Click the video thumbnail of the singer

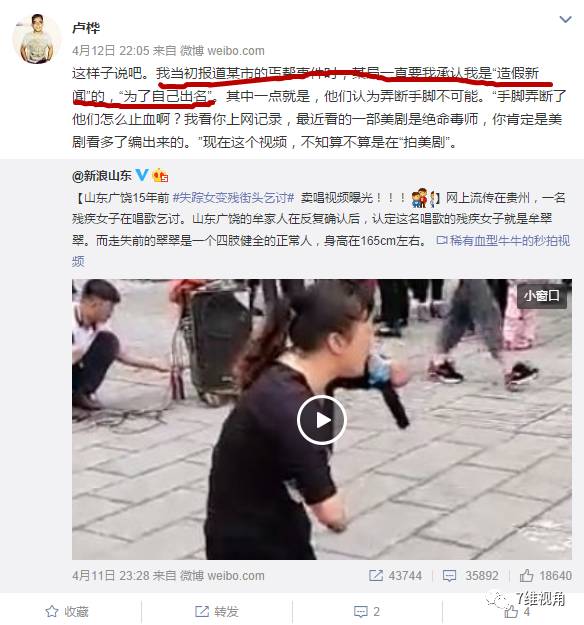coord(322,419)
